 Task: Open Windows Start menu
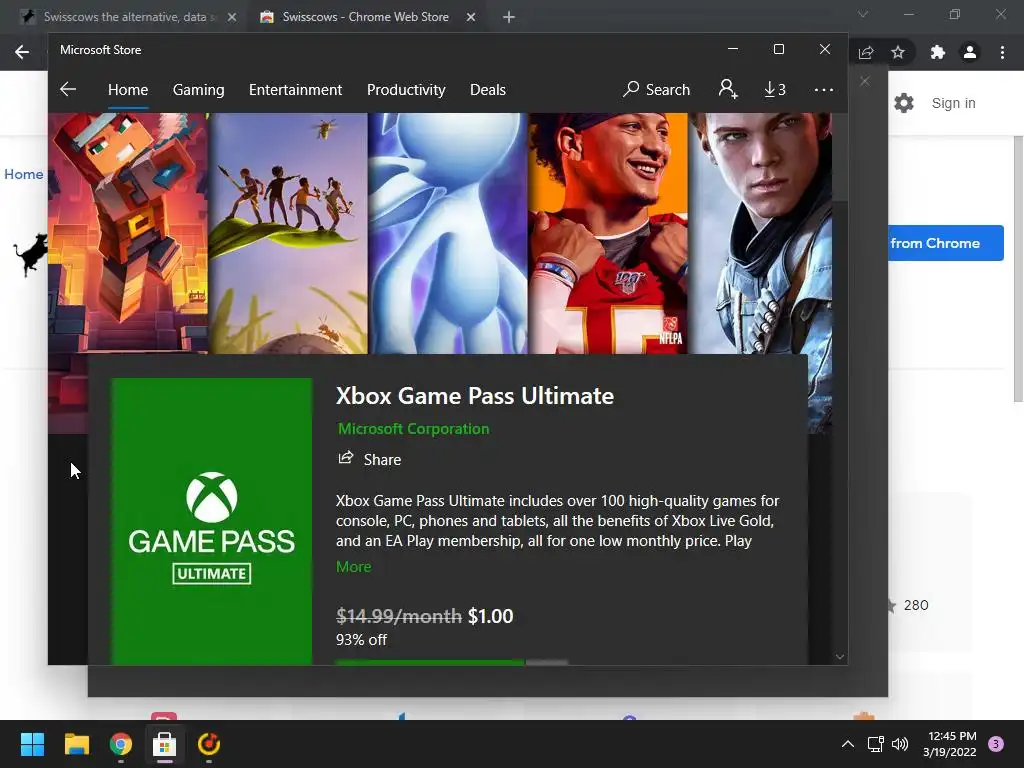pyautogui.click(x=32, y=744)
